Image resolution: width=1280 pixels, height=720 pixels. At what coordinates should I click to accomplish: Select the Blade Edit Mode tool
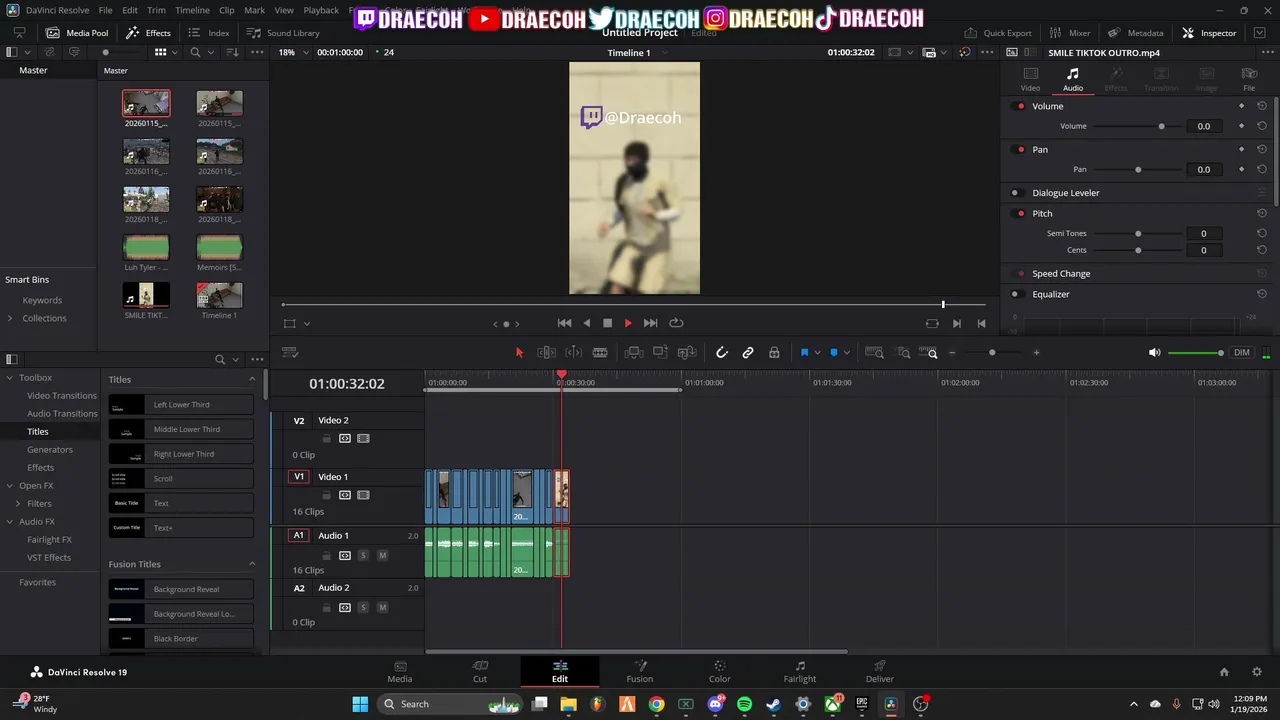600,352
